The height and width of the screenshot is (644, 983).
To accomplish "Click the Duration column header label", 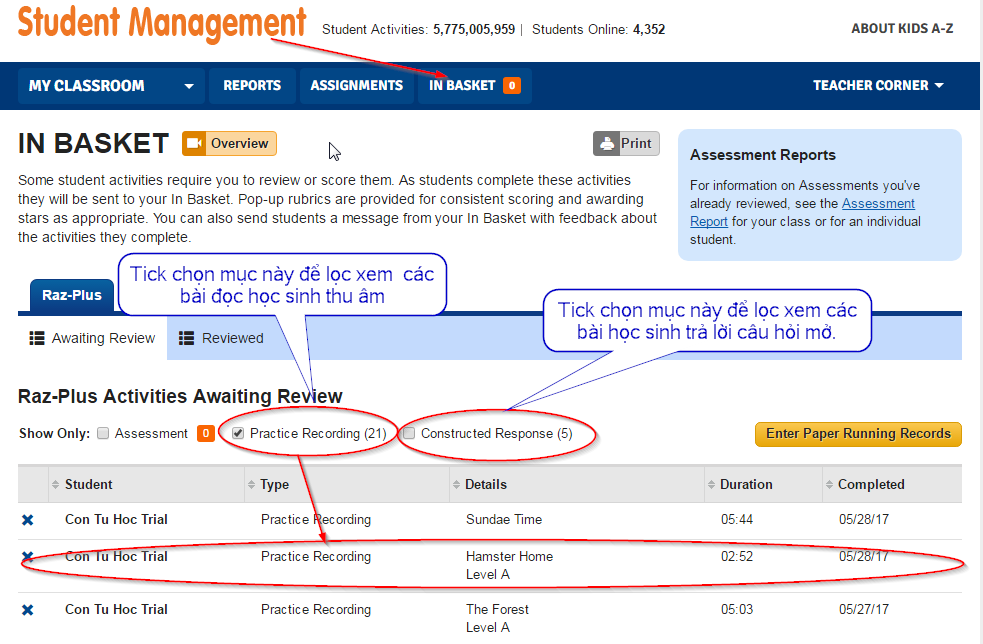I will click(746, 485).
